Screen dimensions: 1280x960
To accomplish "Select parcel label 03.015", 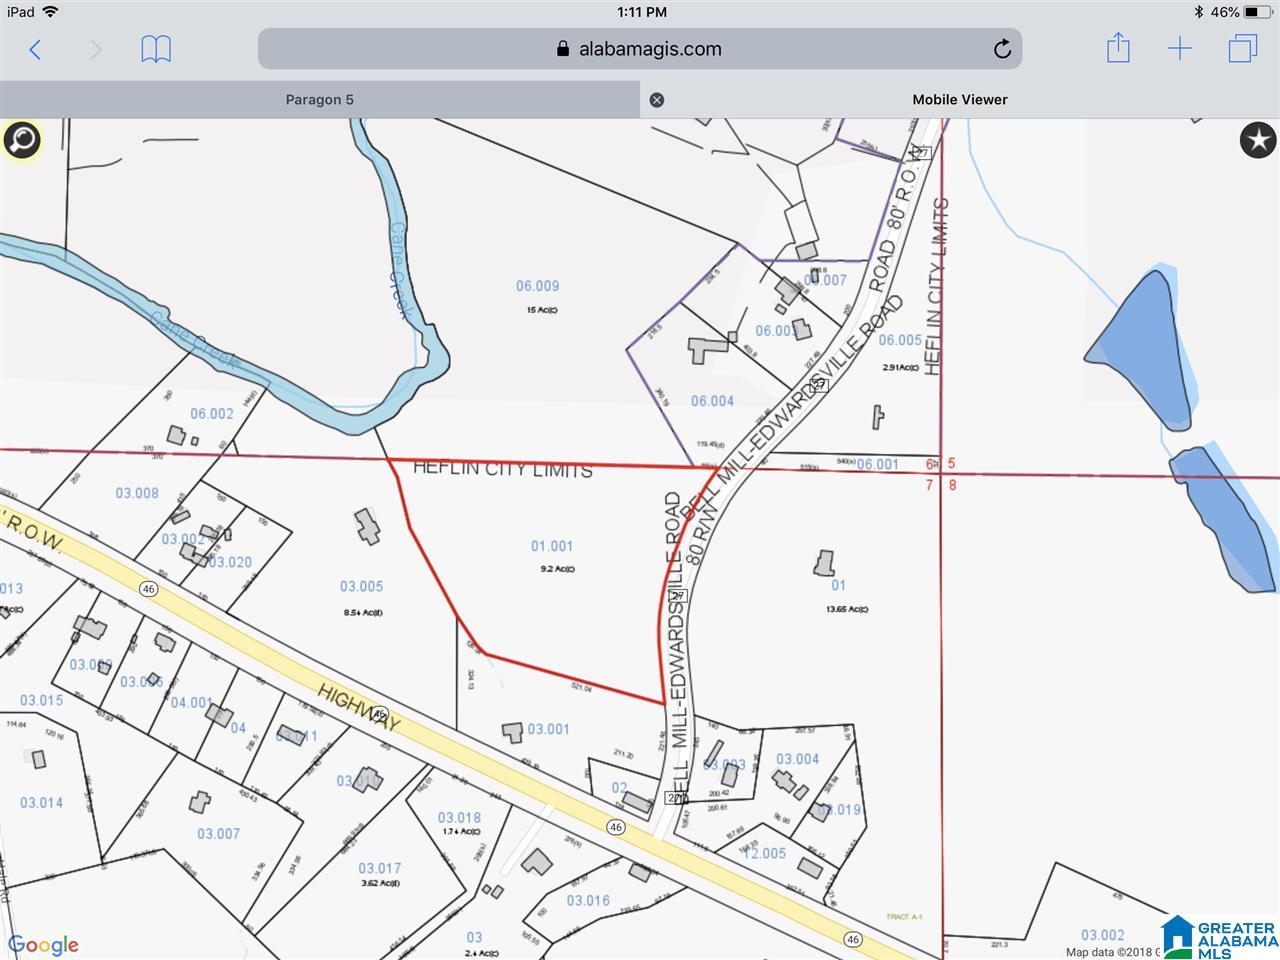I will coord(41,700).
